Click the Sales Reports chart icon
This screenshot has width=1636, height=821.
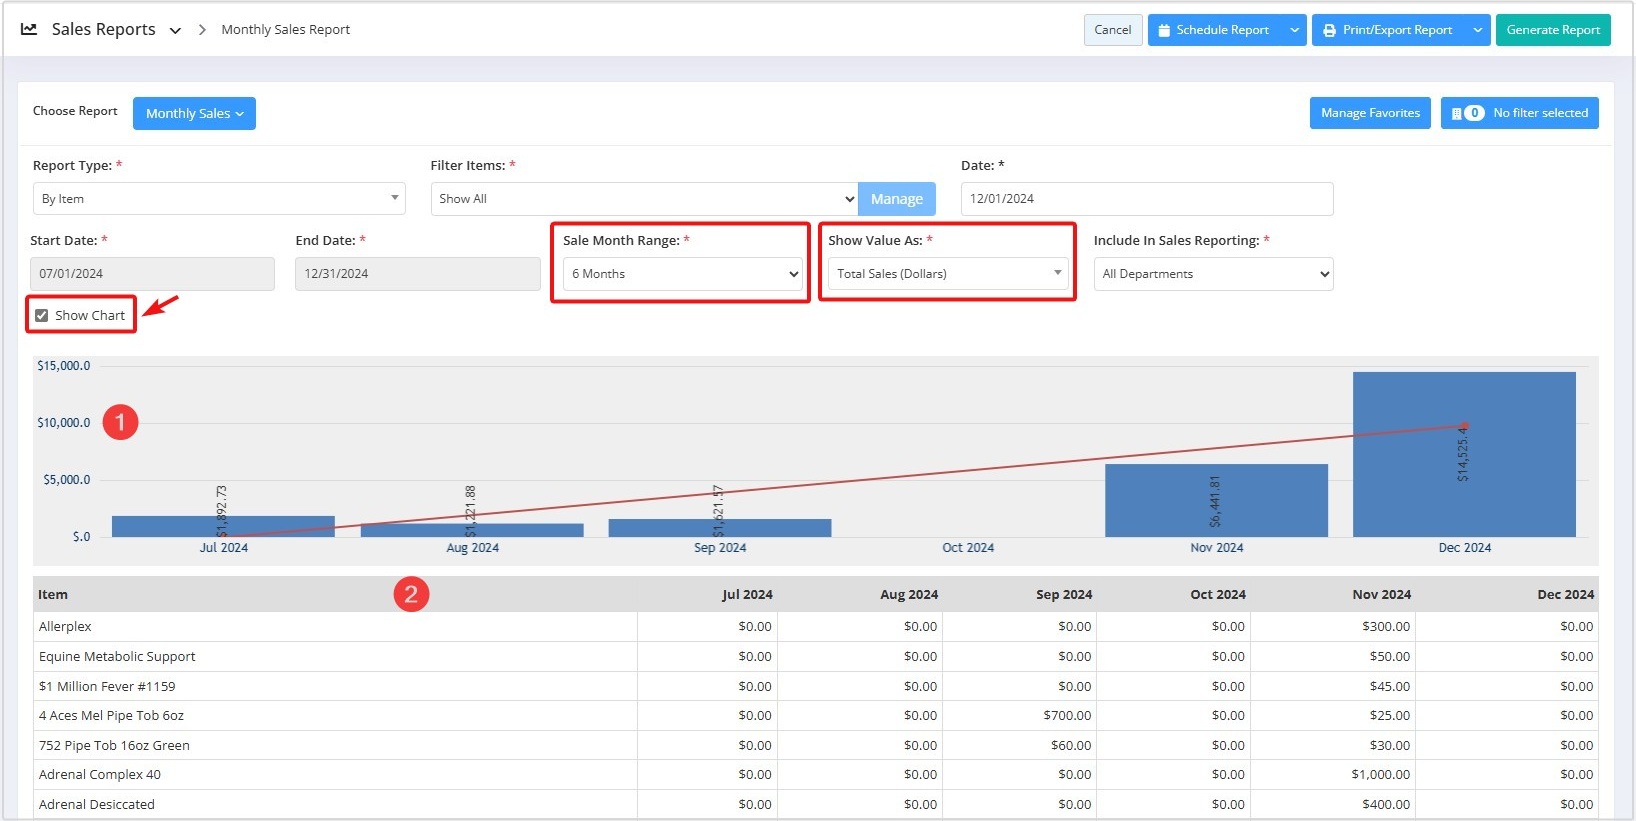tap(29, 29)
